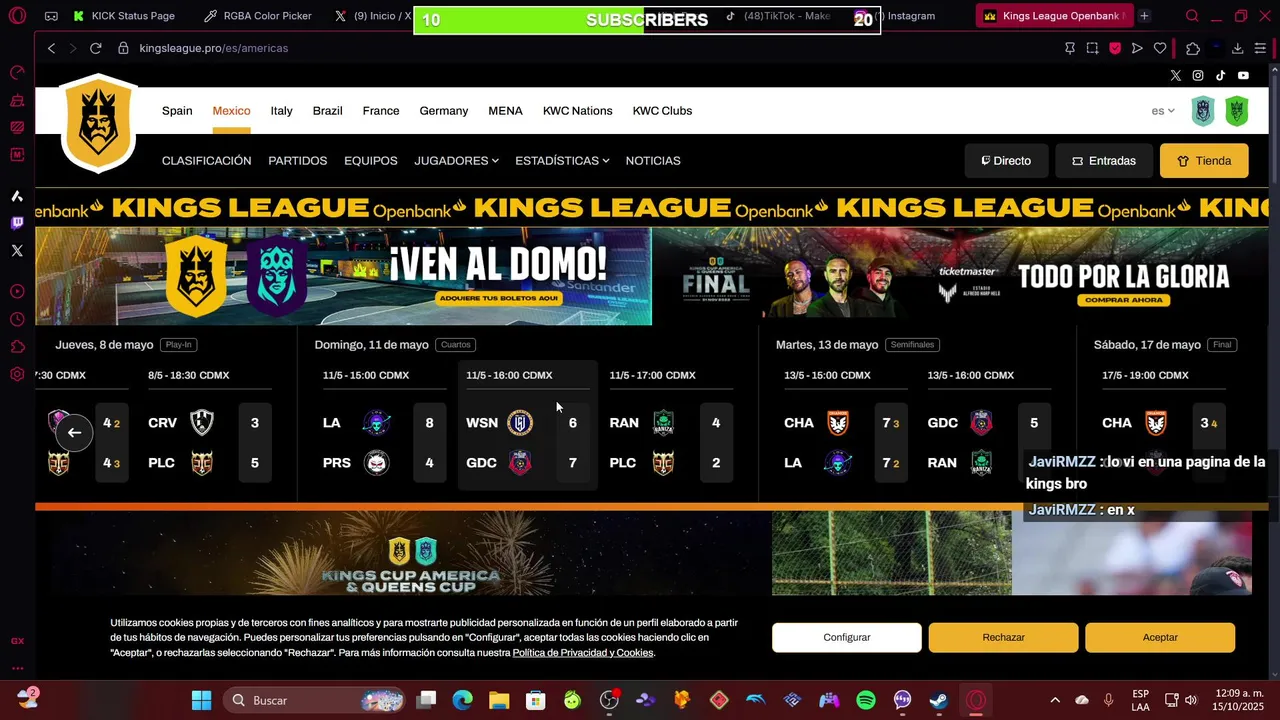Click the Windows Buscar search box
The width and height of the screenshot is (1280, 720).
(314, 700)
